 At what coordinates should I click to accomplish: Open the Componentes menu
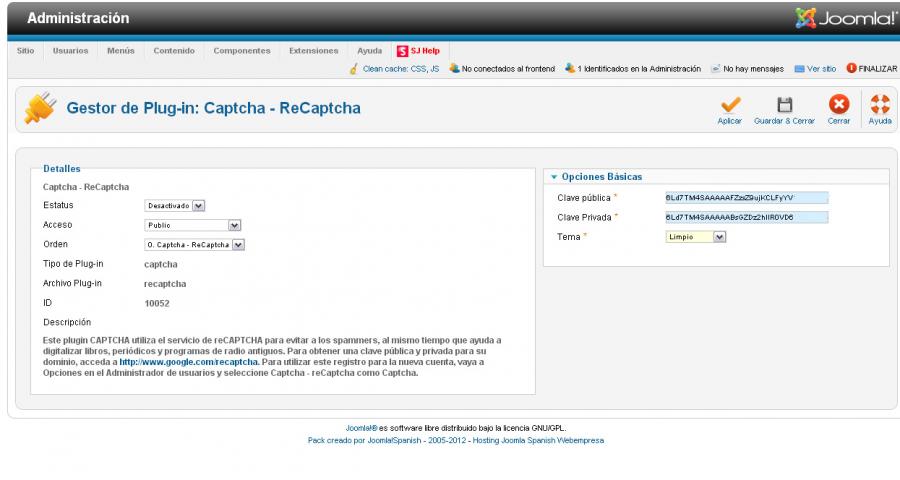pyautogui.click(x=242, y=51)
